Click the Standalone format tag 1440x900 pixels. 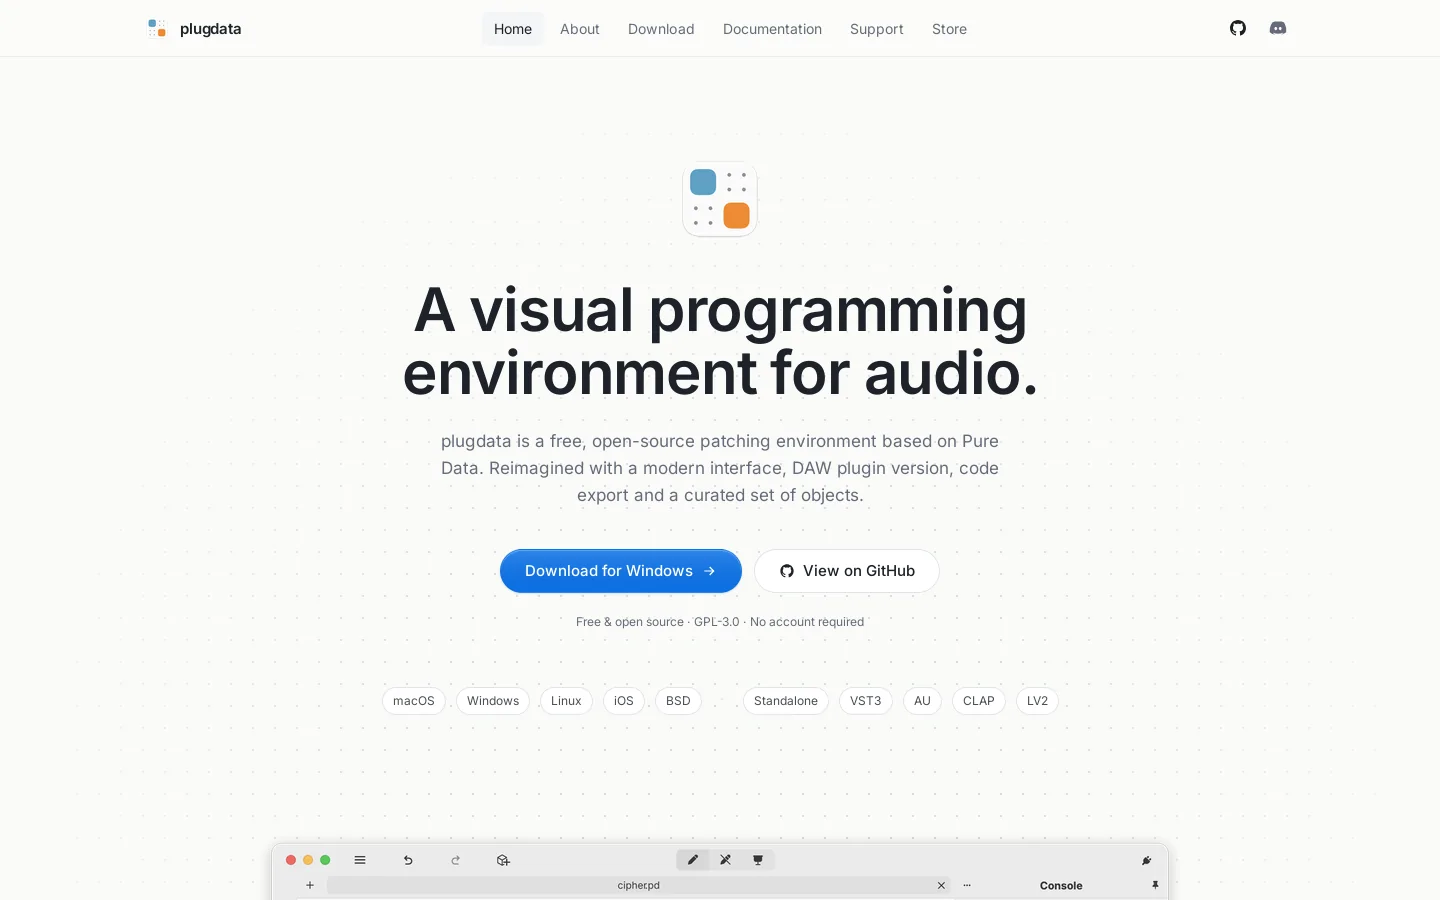(x=786, y=701)
